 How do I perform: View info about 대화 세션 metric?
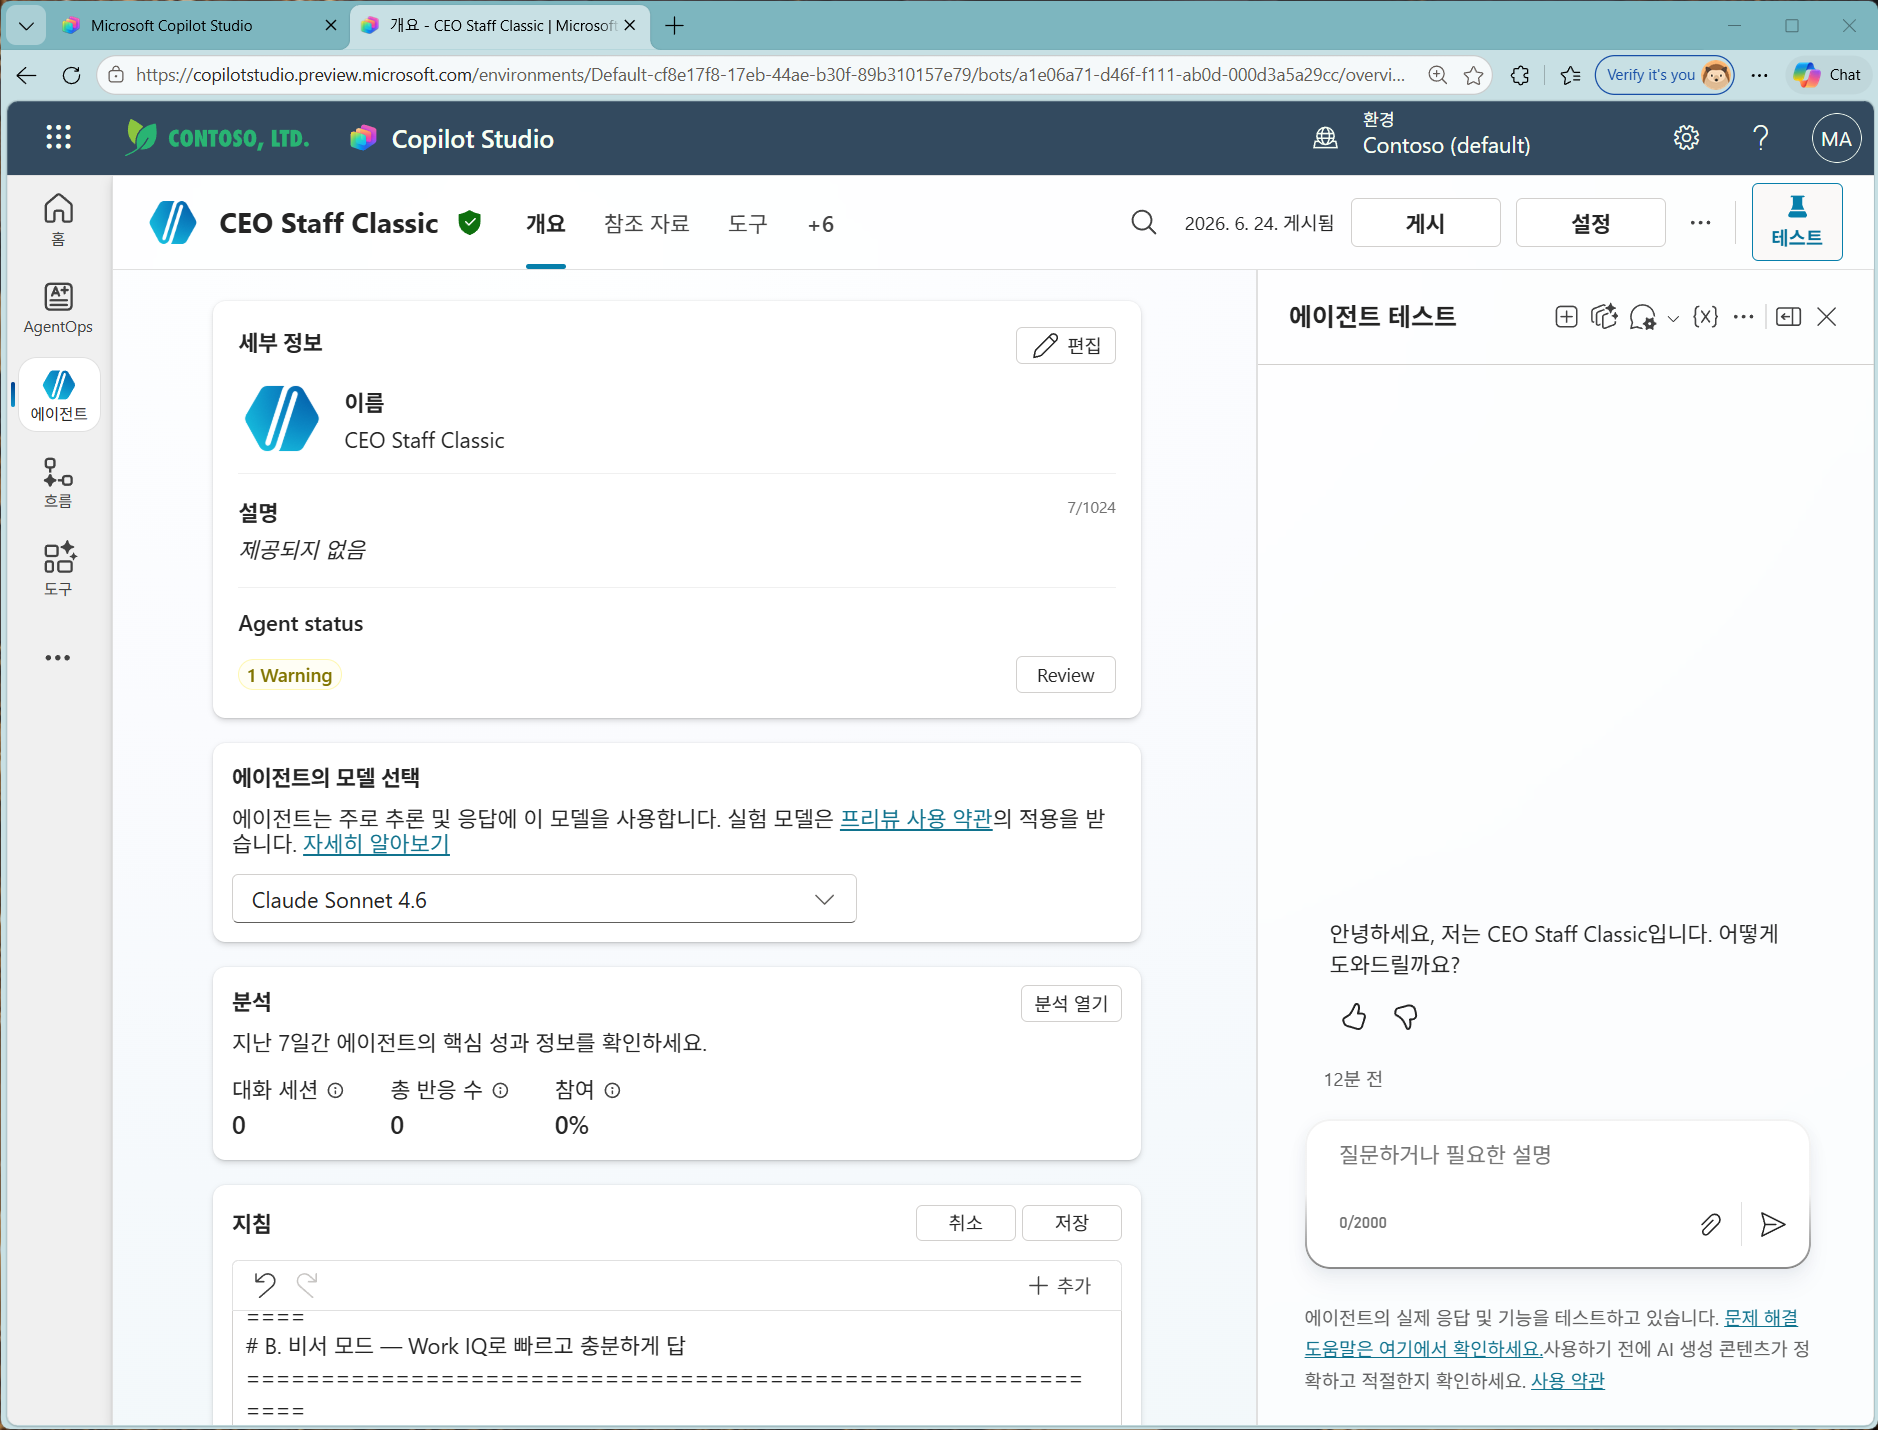[336, 1090]
